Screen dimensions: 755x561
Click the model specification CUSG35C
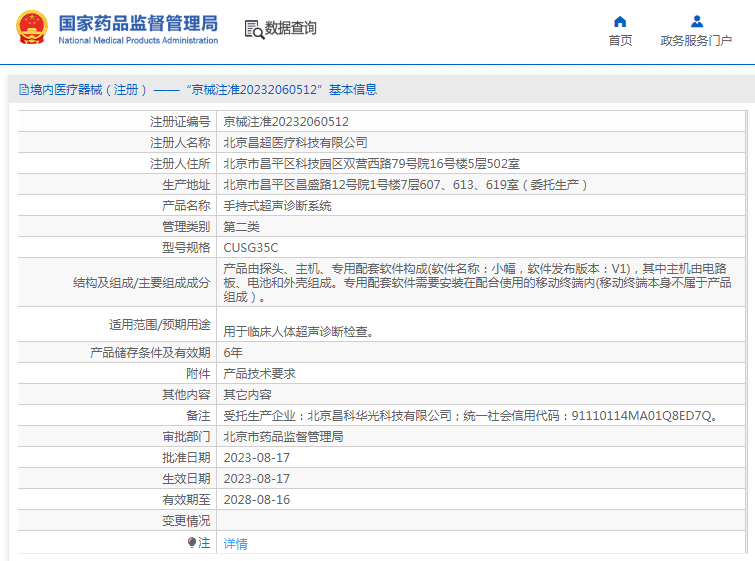(250, 247)
